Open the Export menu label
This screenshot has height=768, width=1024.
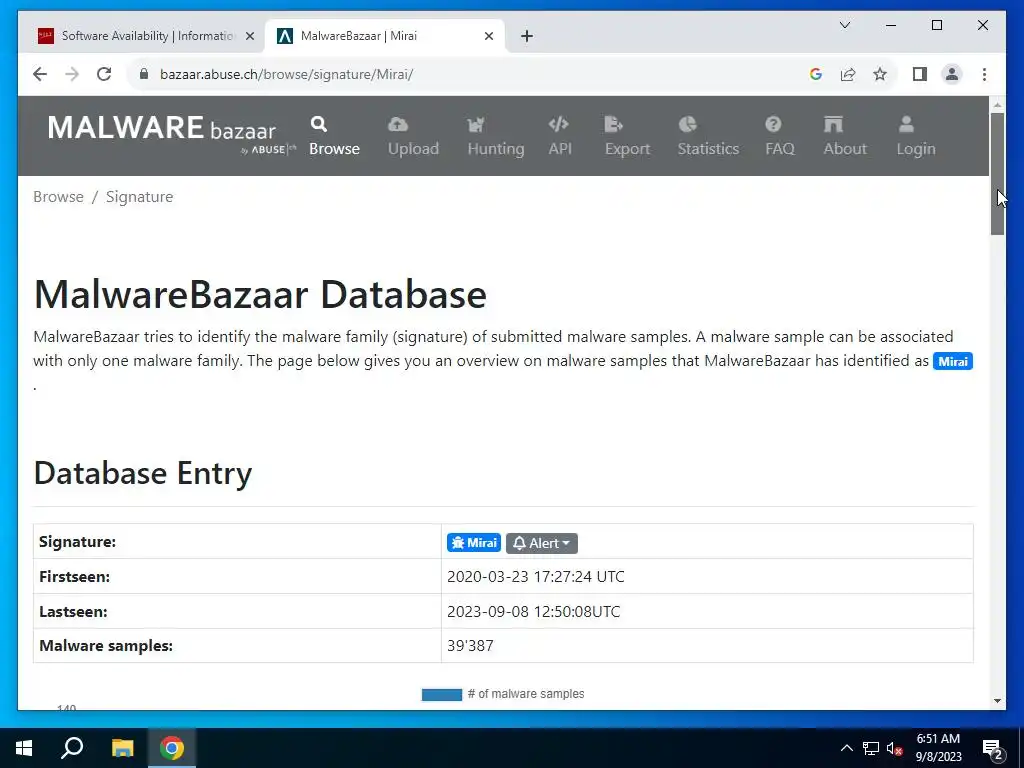pyautogui.click(x=627, y=148)
